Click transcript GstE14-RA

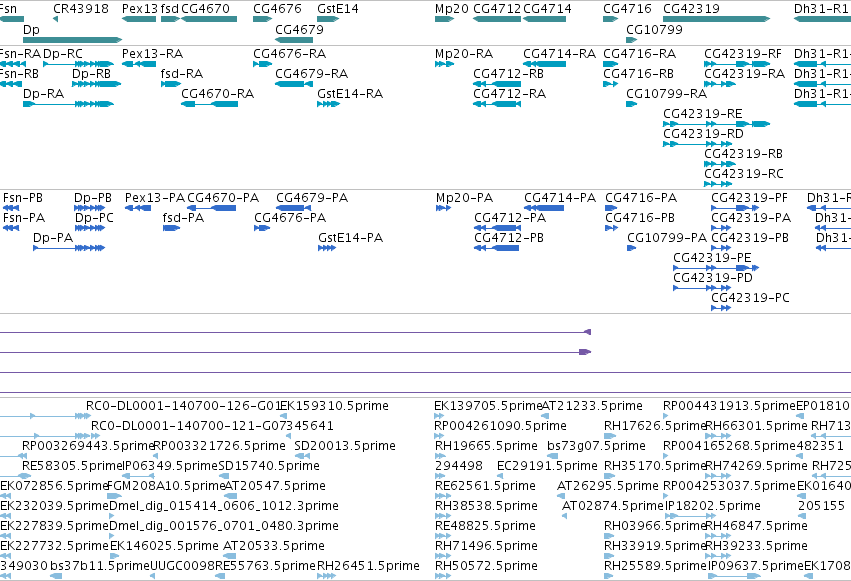[350, 94]
